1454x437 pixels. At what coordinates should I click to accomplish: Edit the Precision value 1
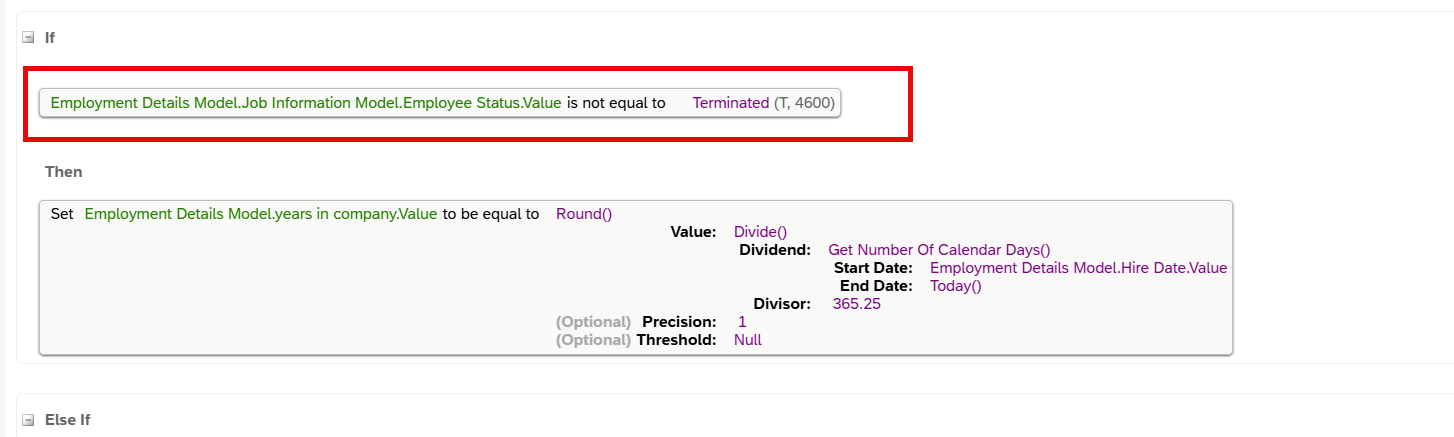pyautogui.click(x=742, y=322)
